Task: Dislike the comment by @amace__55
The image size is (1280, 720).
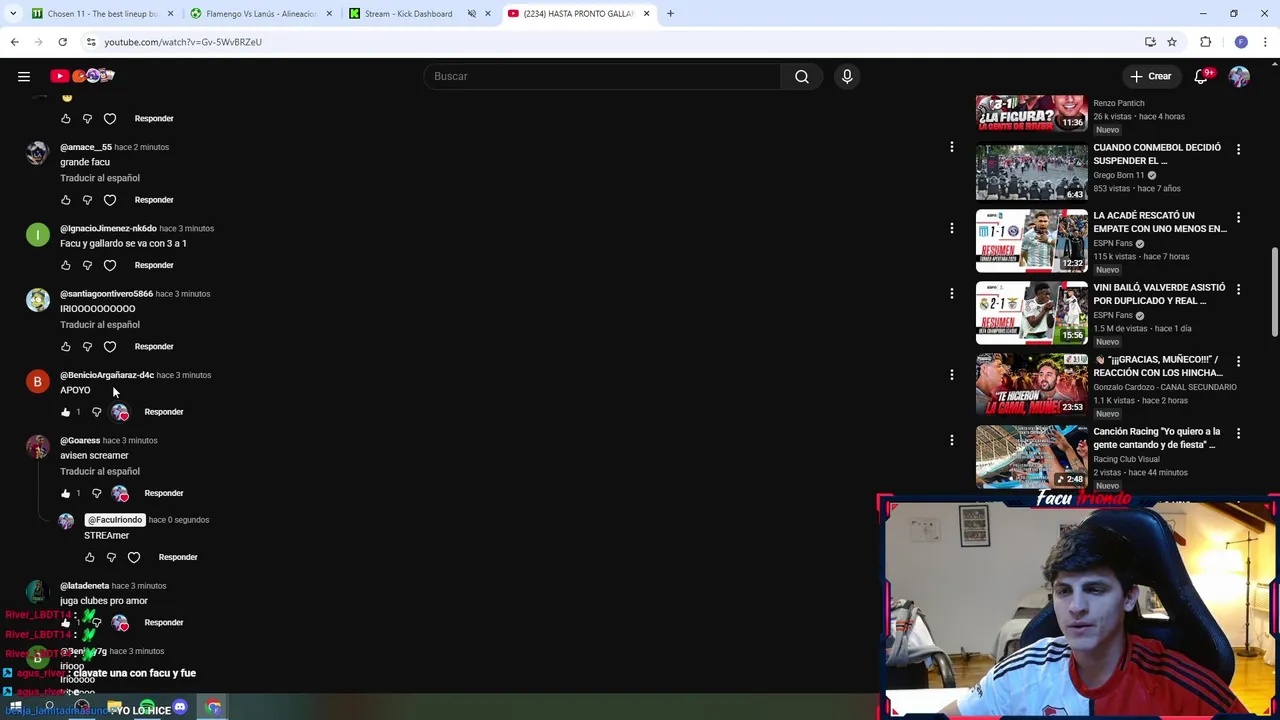Action: (88, 200)
